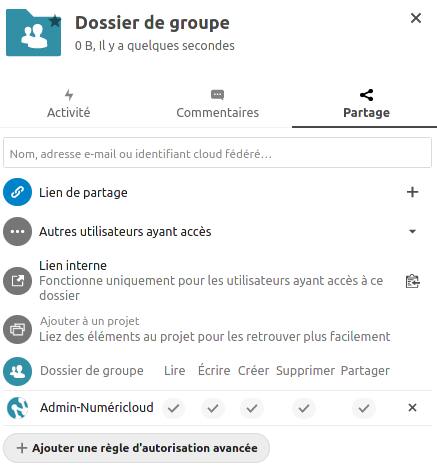
Task: Remove the Admin-Numéricloud permission rule
Action: 412,407
